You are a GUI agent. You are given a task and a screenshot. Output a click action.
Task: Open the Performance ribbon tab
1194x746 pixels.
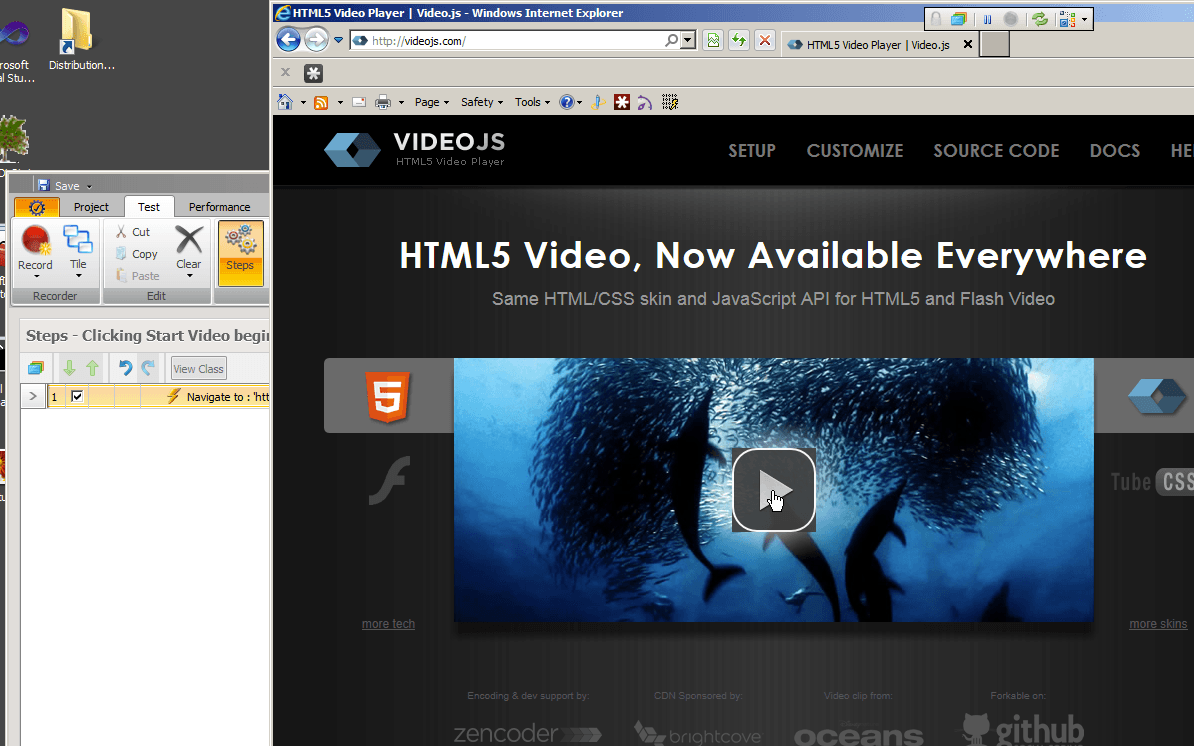219,207
